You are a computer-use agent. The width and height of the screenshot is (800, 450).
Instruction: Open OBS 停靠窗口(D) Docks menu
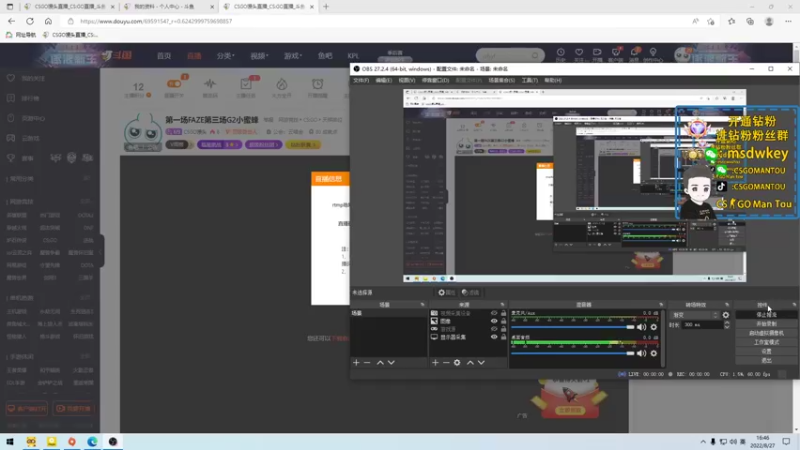tap(435, 80)
